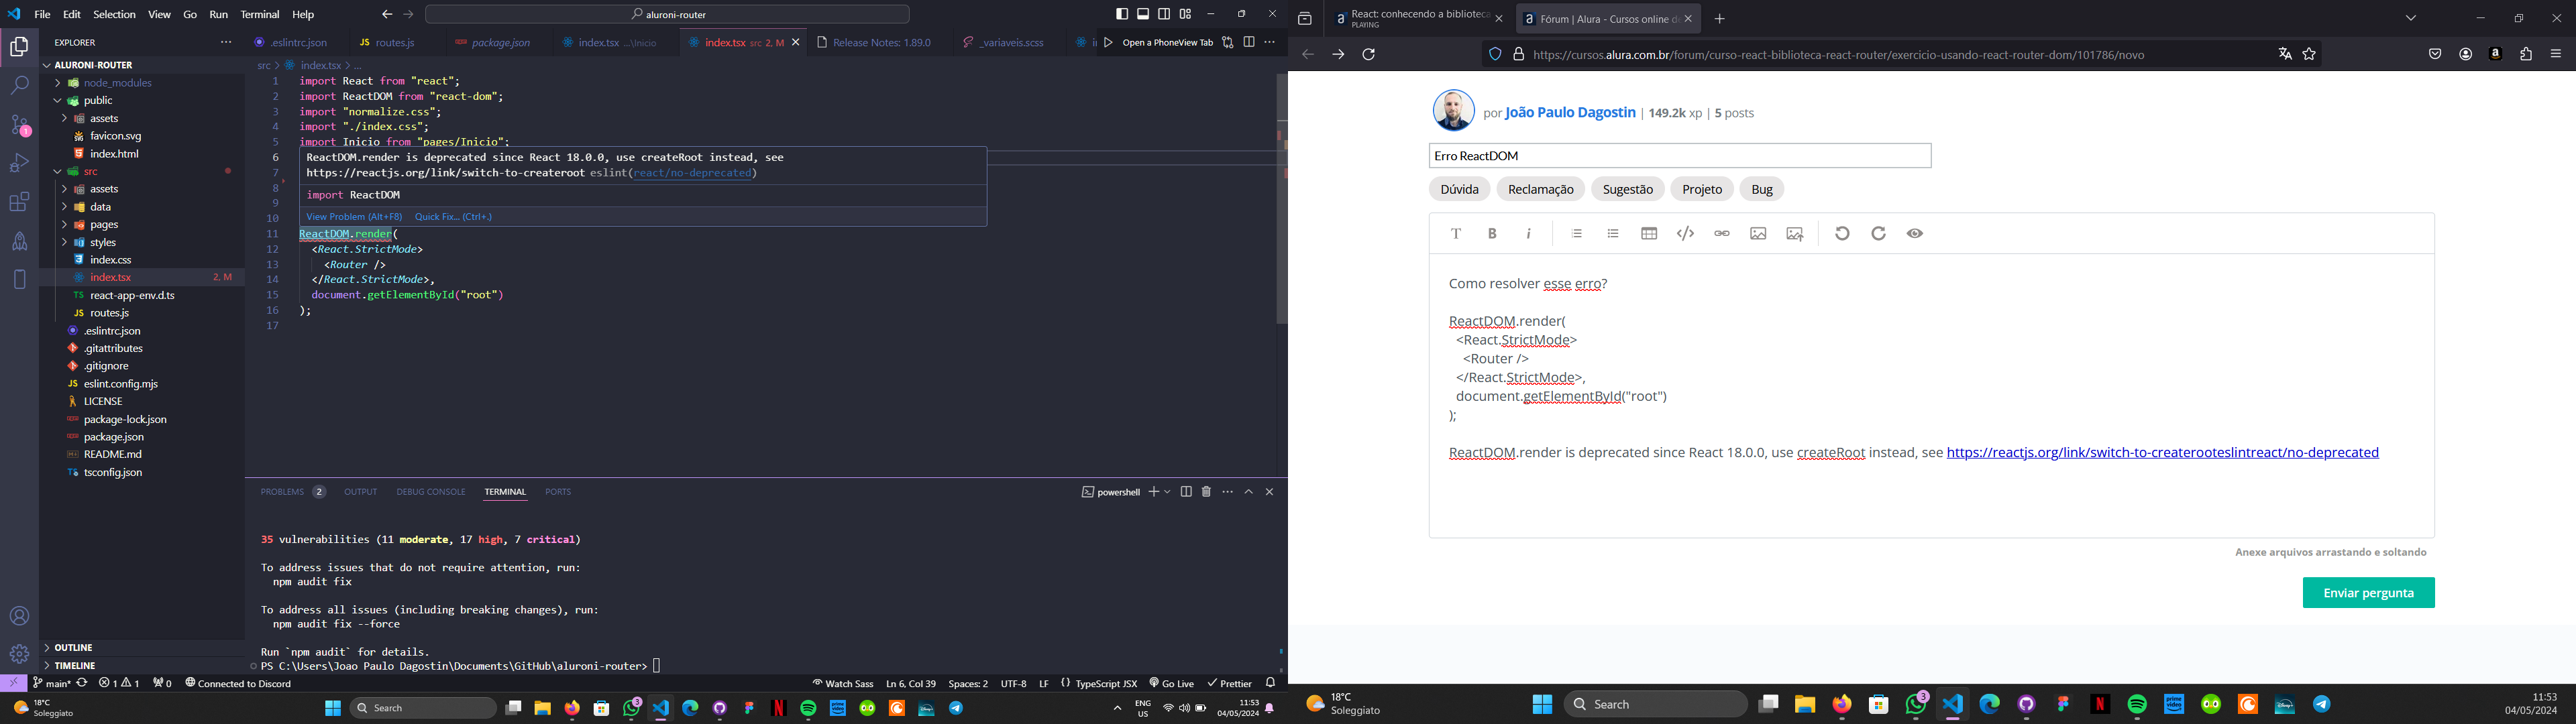
Task: Insert a hyperlink in the forum editor
Action: [1722, 233]
